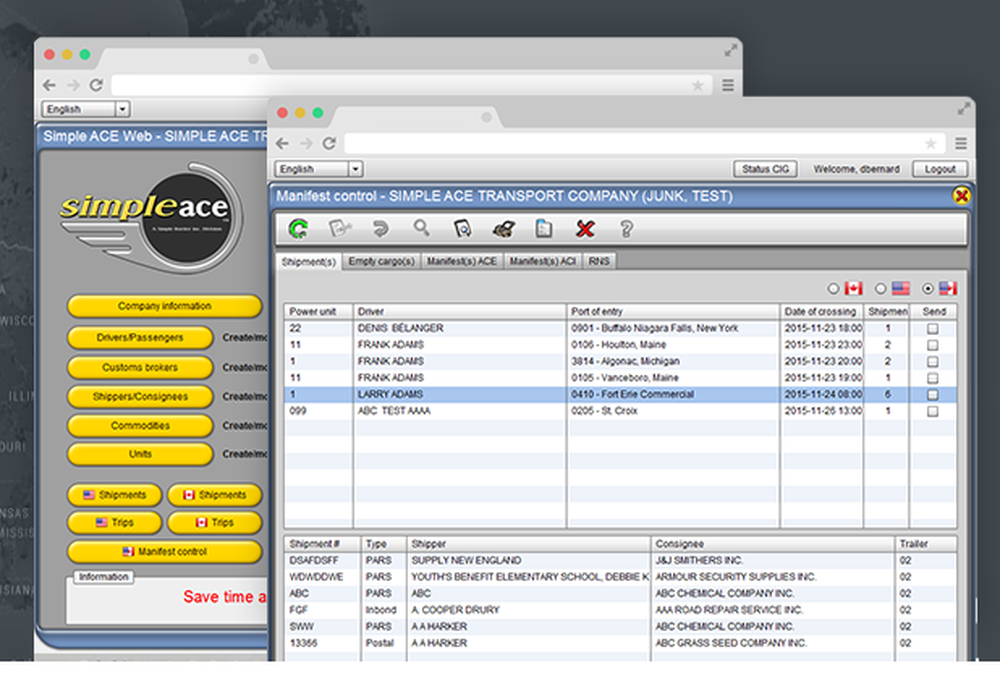Select the DENIS BÉLANGER driver row
The width and height of the screenshot is (1000, 679).
point(620,328)
